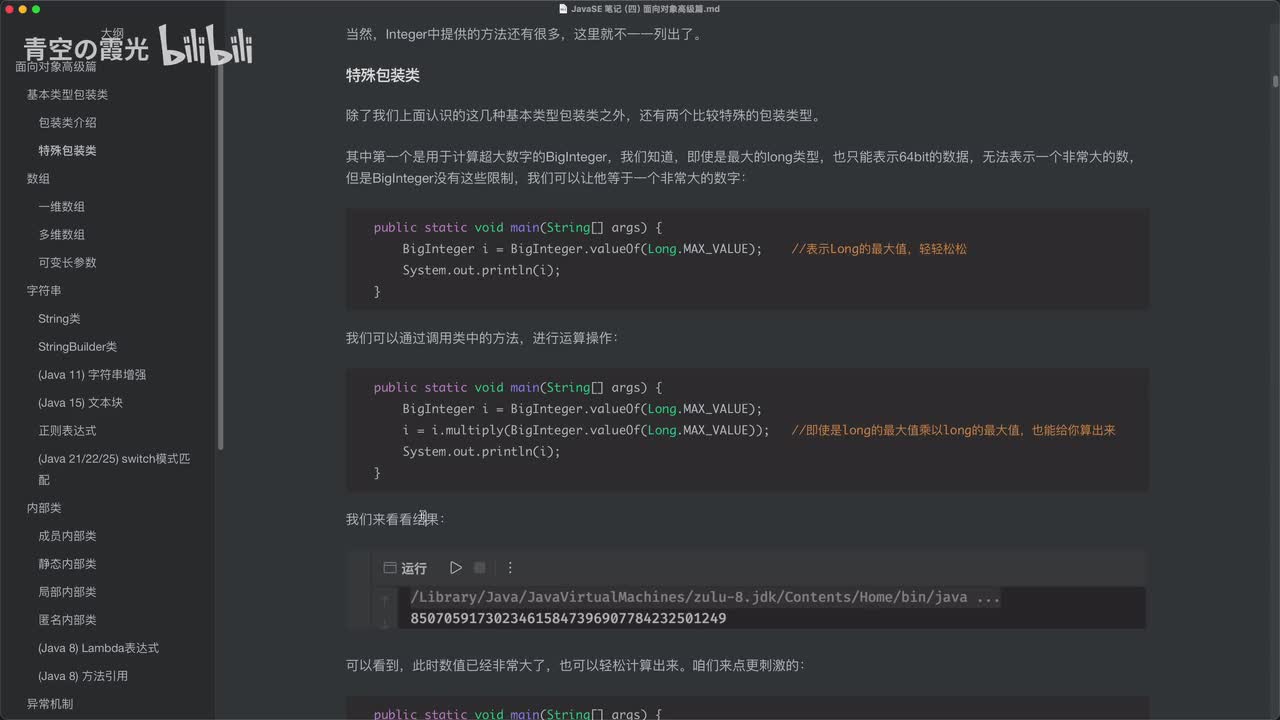The image size is (1280, 720).
Task: Open (Java 15) 文本块 entry
Action: click(80, 403)
